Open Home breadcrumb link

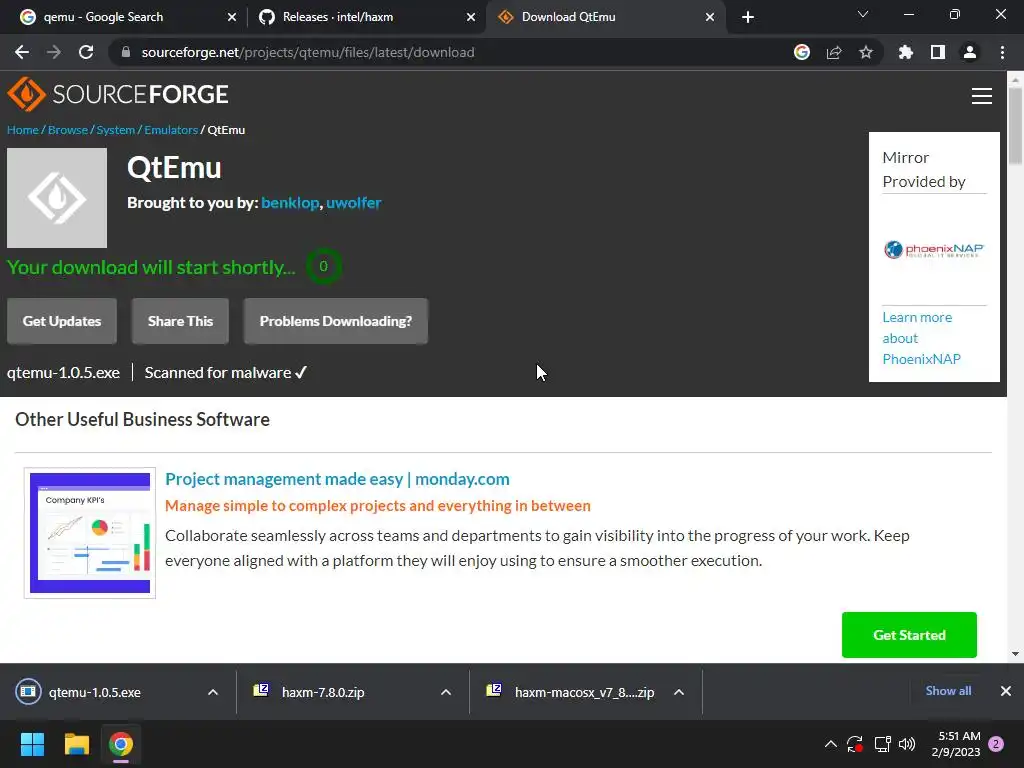coord(23,130)
